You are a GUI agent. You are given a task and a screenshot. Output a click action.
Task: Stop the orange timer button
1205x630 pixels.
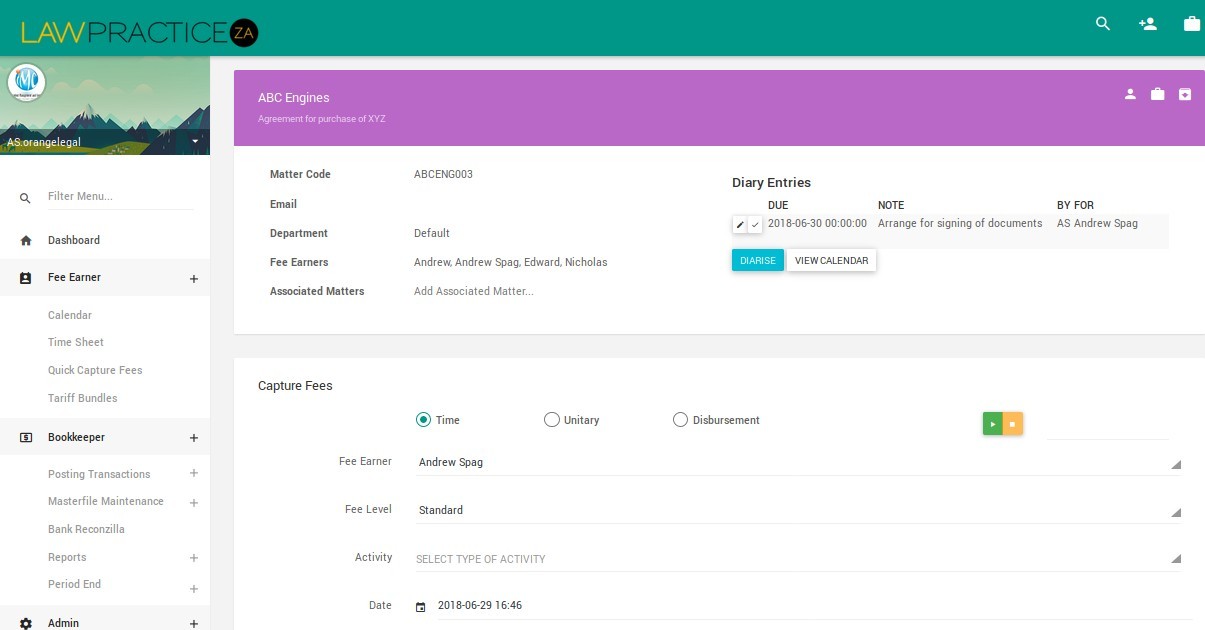(x=1013, y=423)
